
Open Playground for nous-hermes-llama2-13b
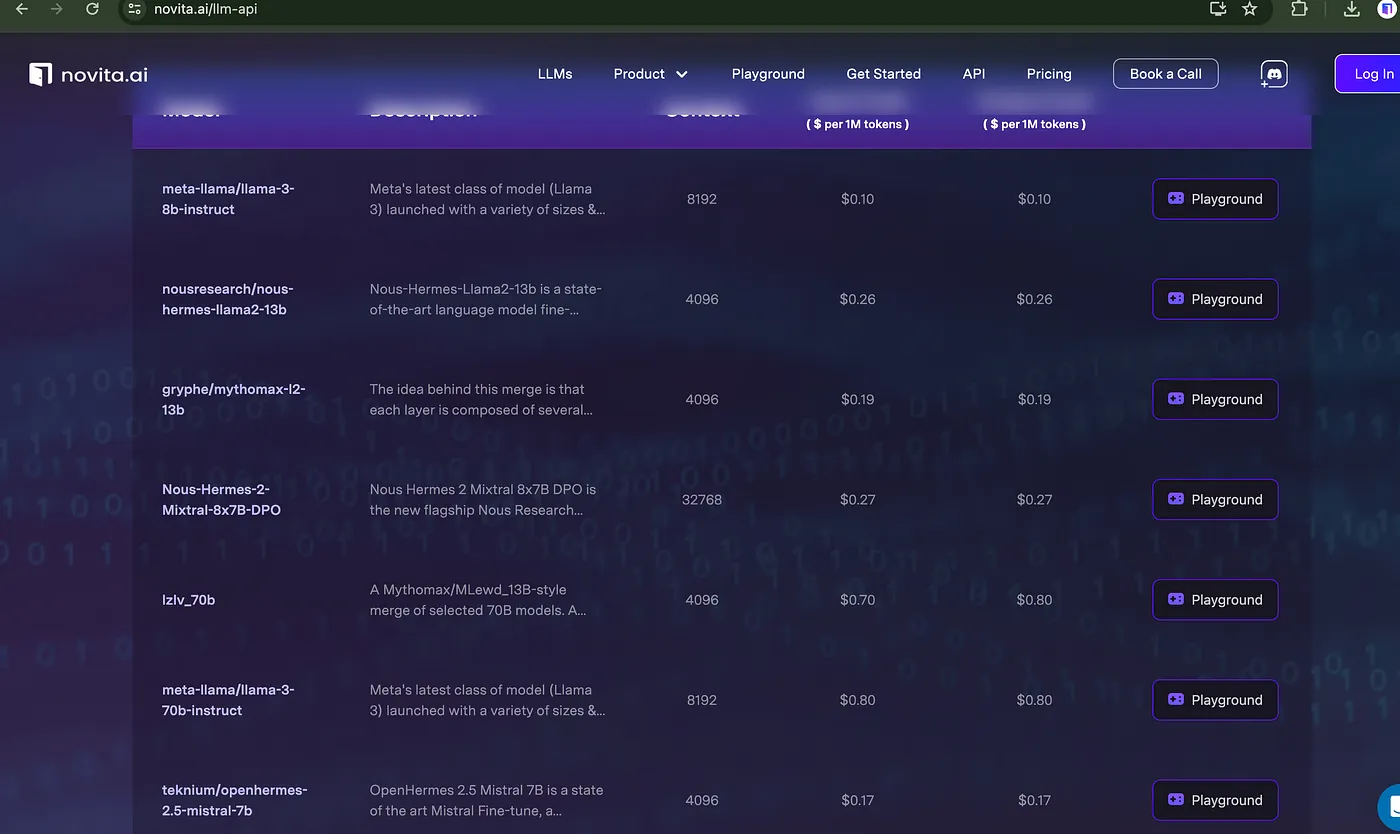click(1215, 299)
